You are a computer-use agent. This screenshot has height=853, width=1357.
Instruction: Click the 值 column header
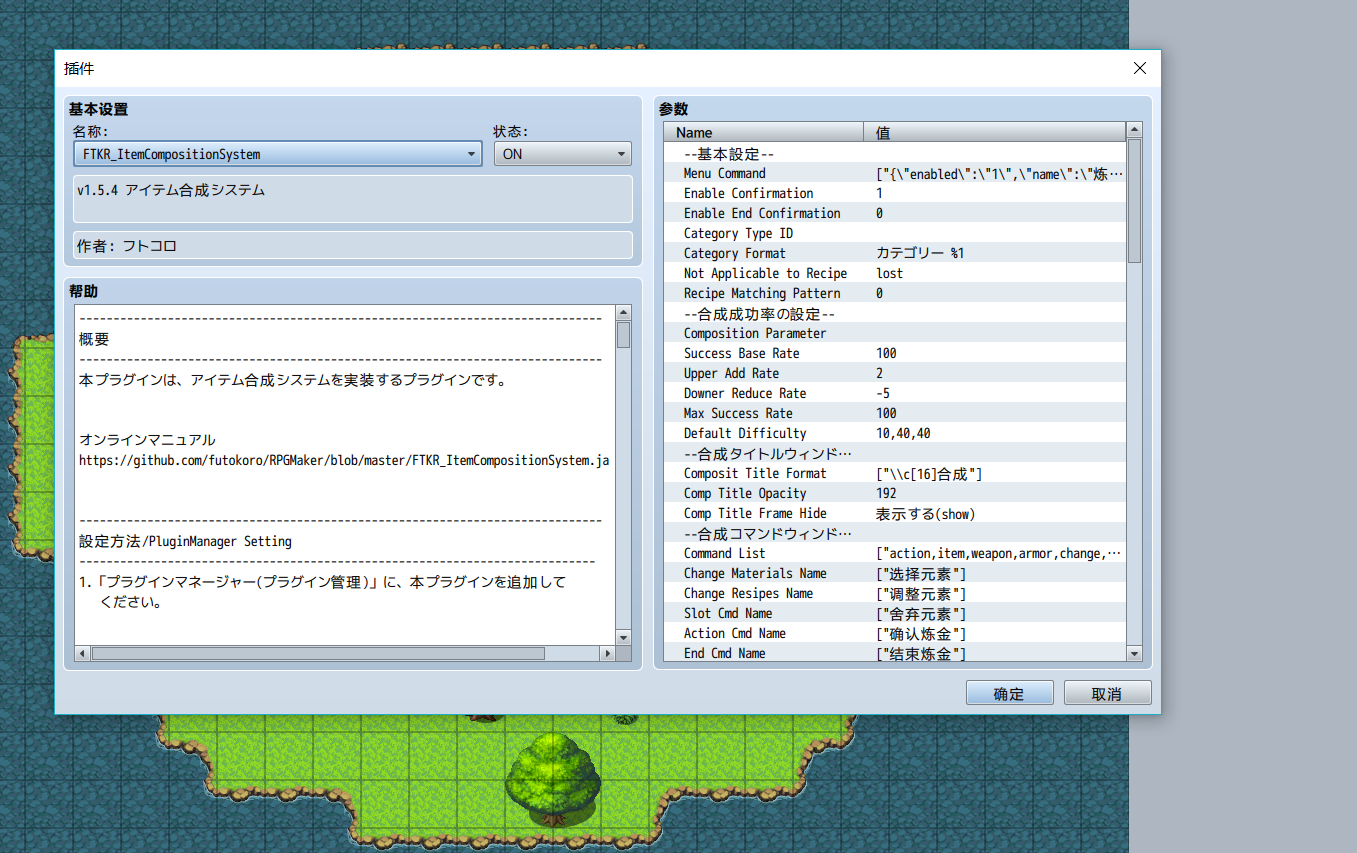tap(995, 132)
